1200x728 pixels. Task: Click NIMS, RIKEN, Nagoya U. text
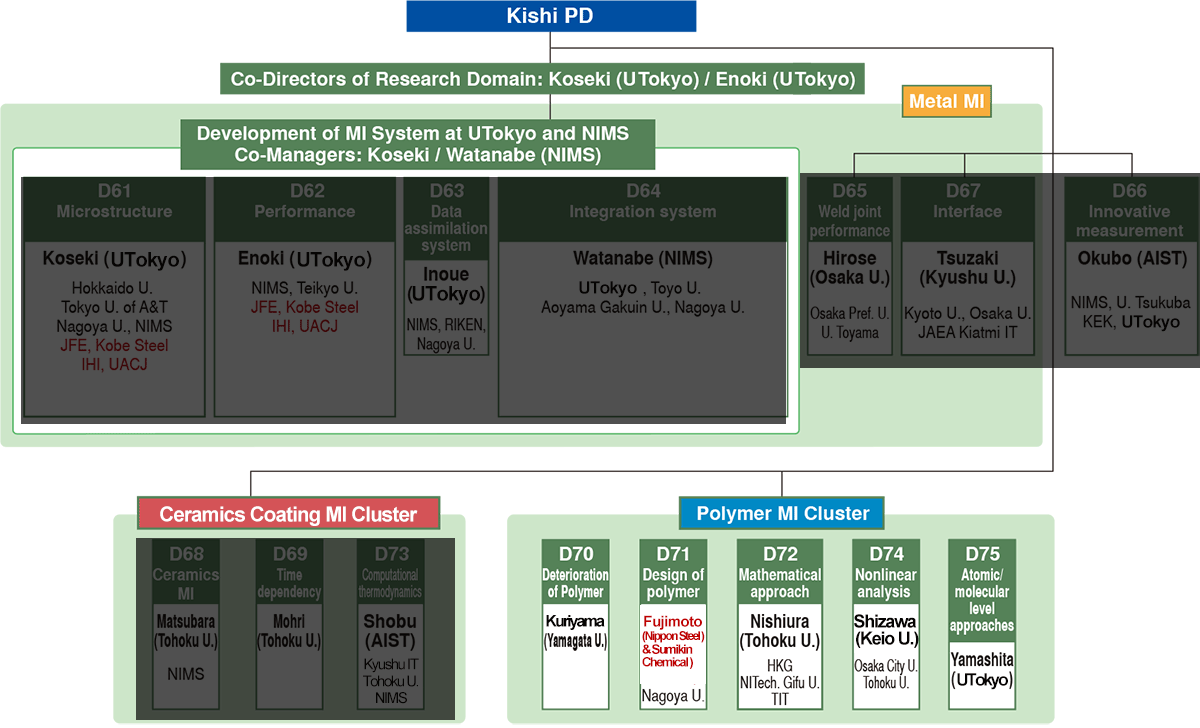pyautogui.click(x=446, y=334)
